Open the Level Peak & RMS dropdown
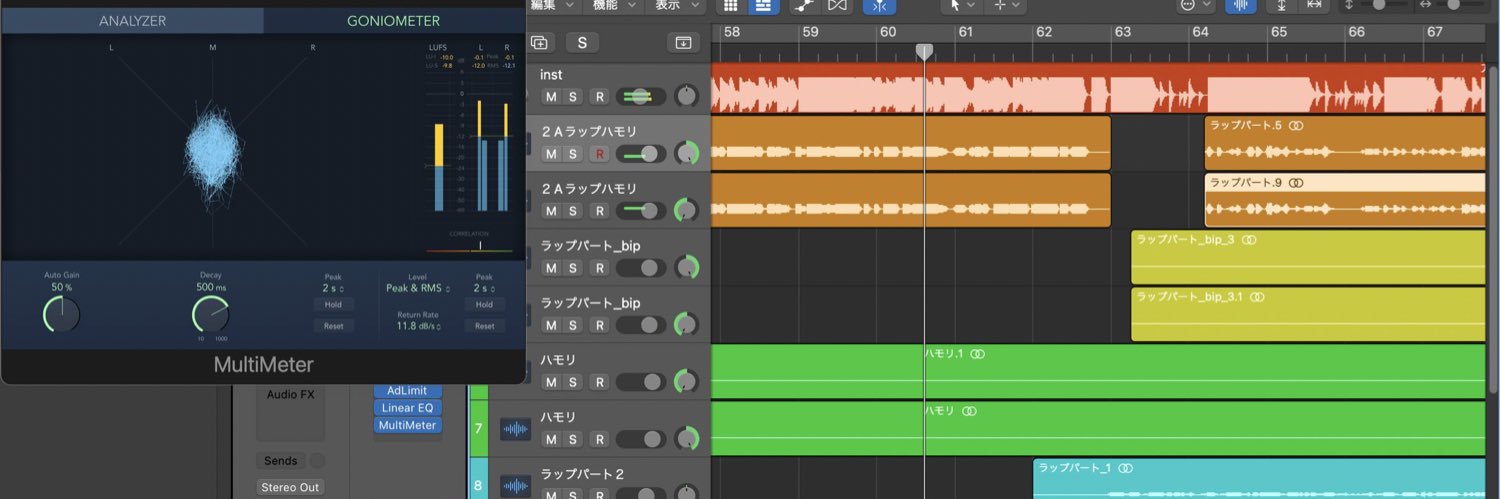Screen dimensions: 1500x499 [417, 288]
